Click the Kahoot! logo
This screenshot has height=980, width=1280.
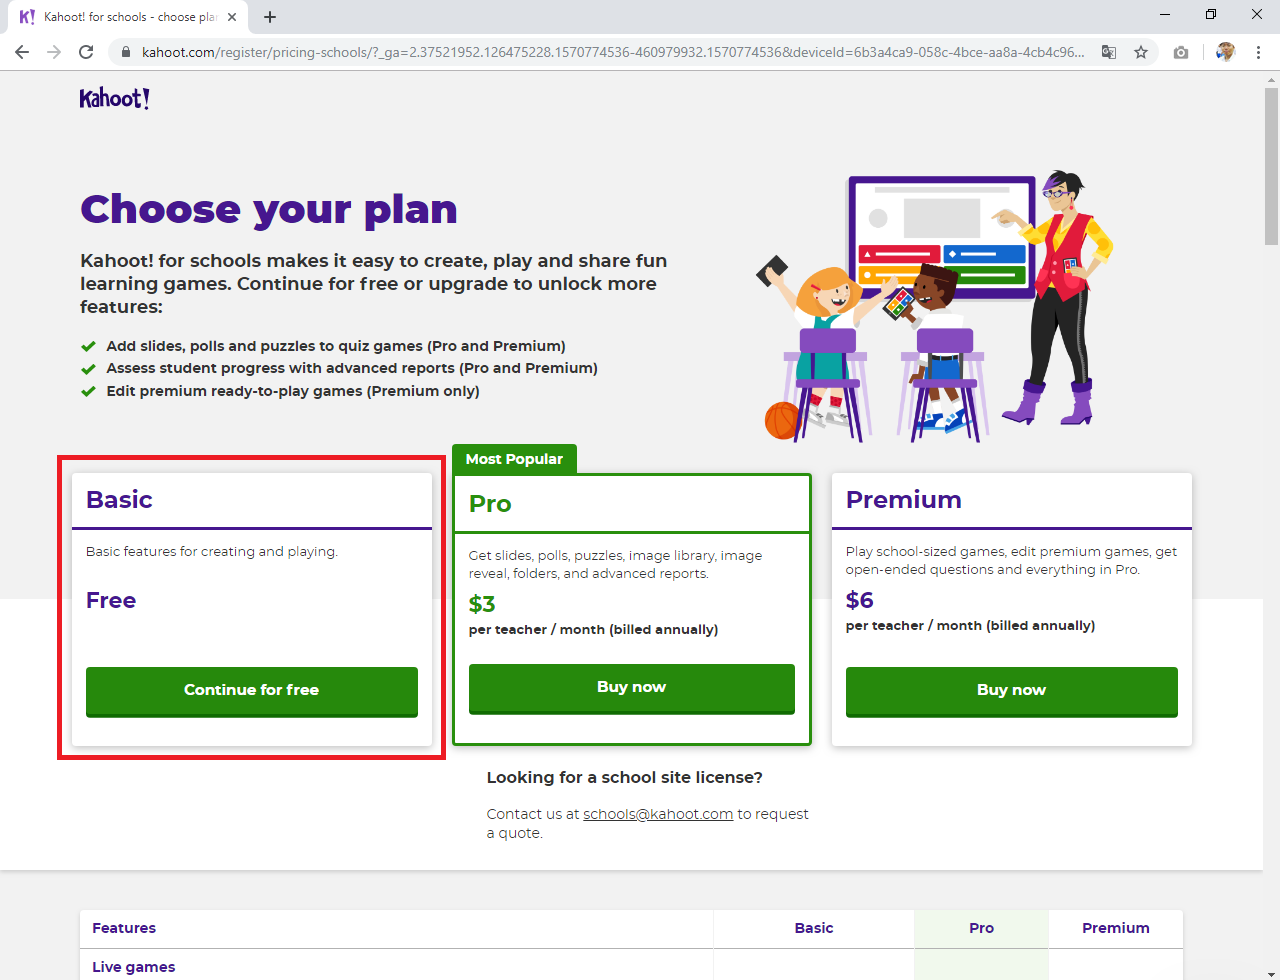(x=114, y=98)
